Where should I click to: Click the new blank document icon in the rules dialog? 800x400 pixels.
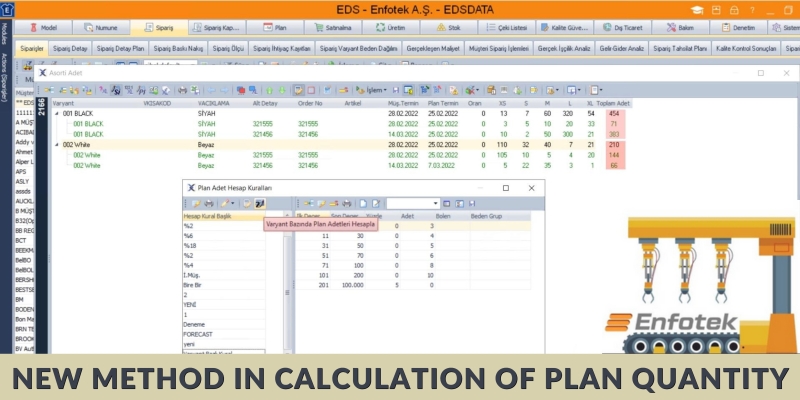coord(363,204)
